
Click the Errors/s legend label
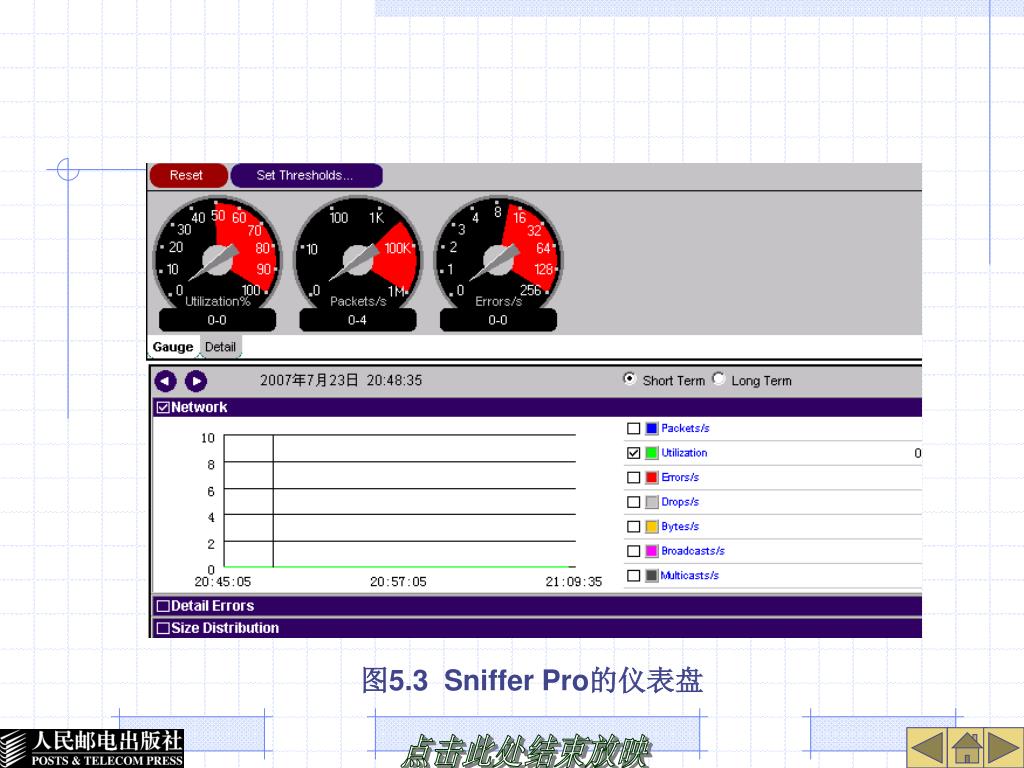point(680,477)
